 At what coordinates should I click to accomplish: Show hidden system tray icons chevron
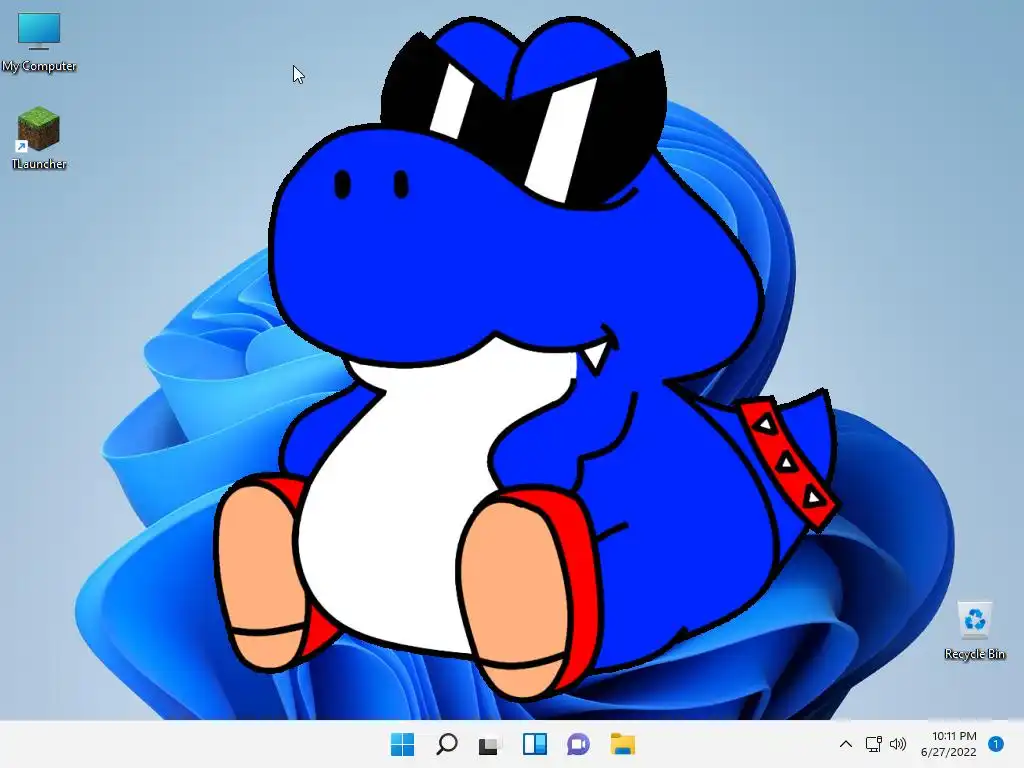click(846, 744)
